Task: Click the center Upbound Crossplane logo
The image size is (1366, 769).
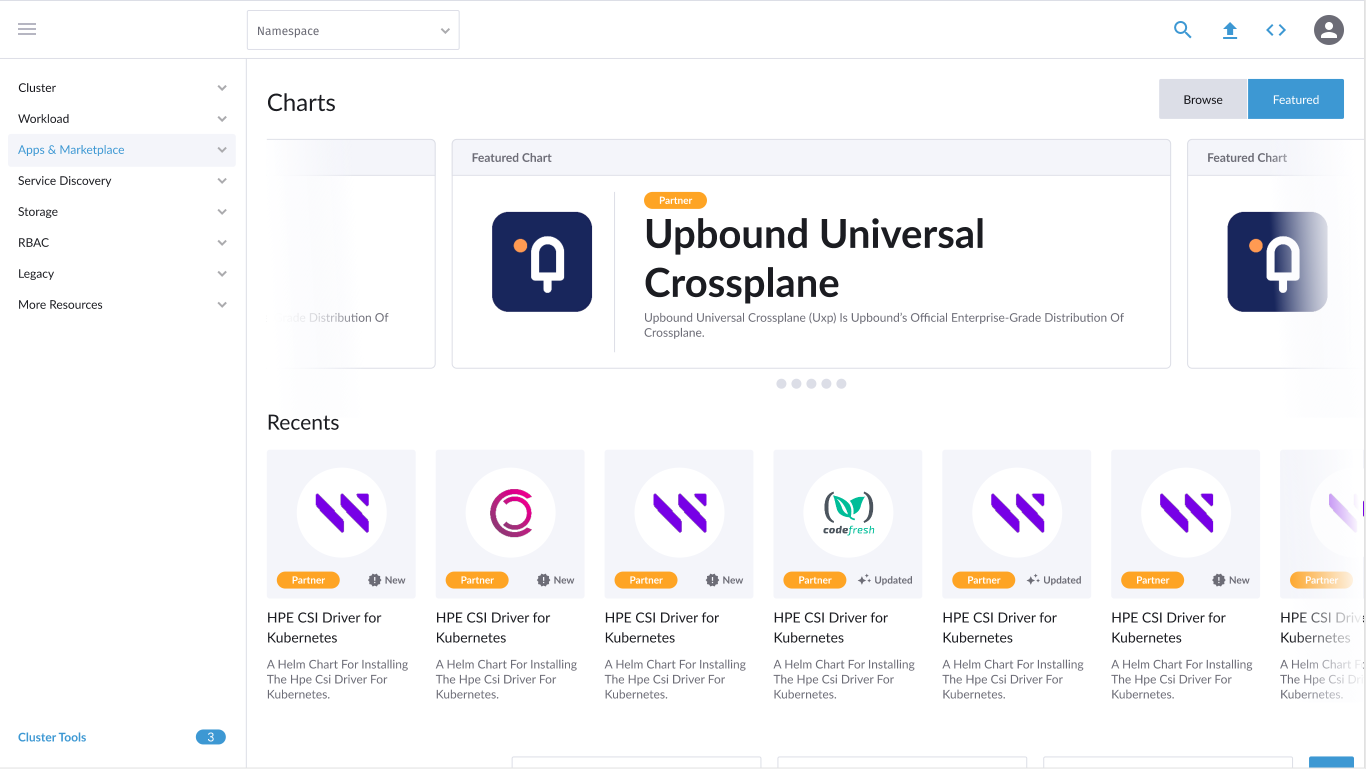Action: (542, 262)
